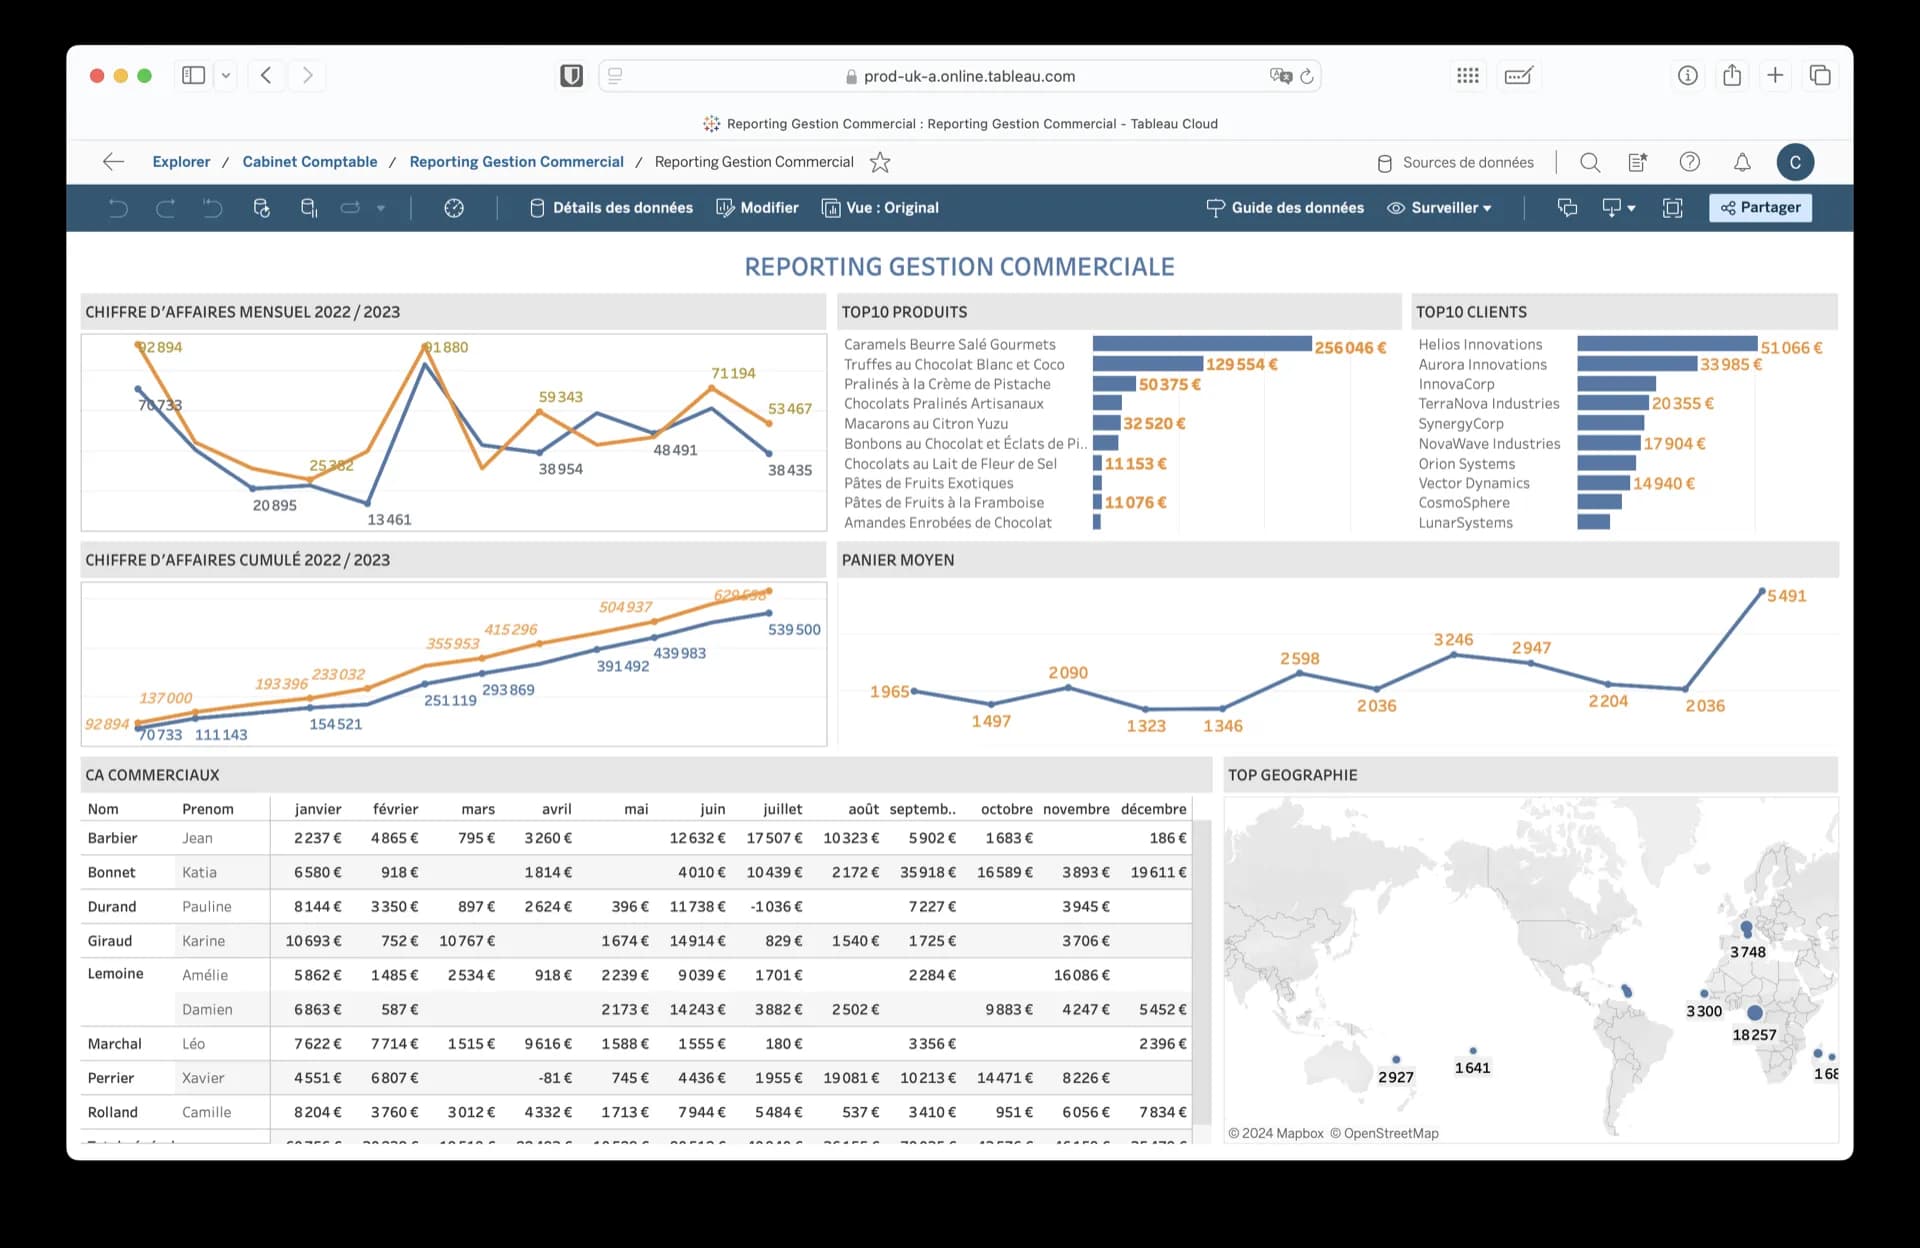Navigate to Cabinet Comptable in the breadcrumb
Image resolution: width=1920 pixels, height=1248 pixels.
(310, 161)
